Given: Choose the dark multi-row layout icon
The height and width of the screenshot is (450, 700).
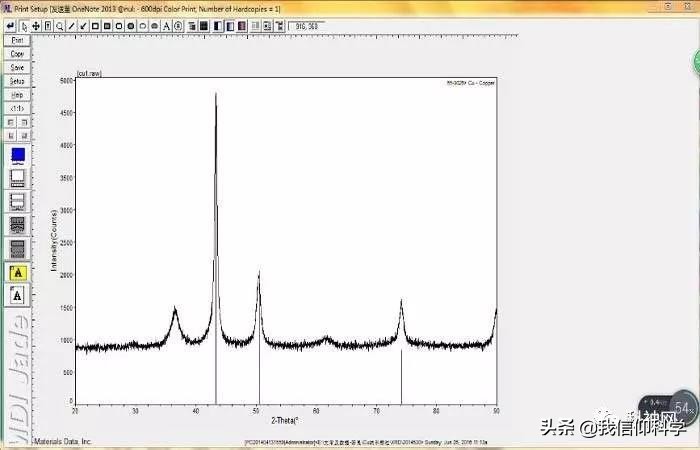Looking at the screenshot, I should coord(18,225).
